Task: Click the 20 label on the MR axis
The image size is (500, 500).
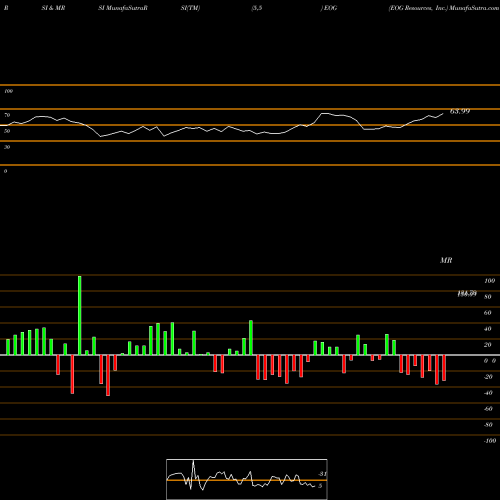Action: click(x=488, y=345)
